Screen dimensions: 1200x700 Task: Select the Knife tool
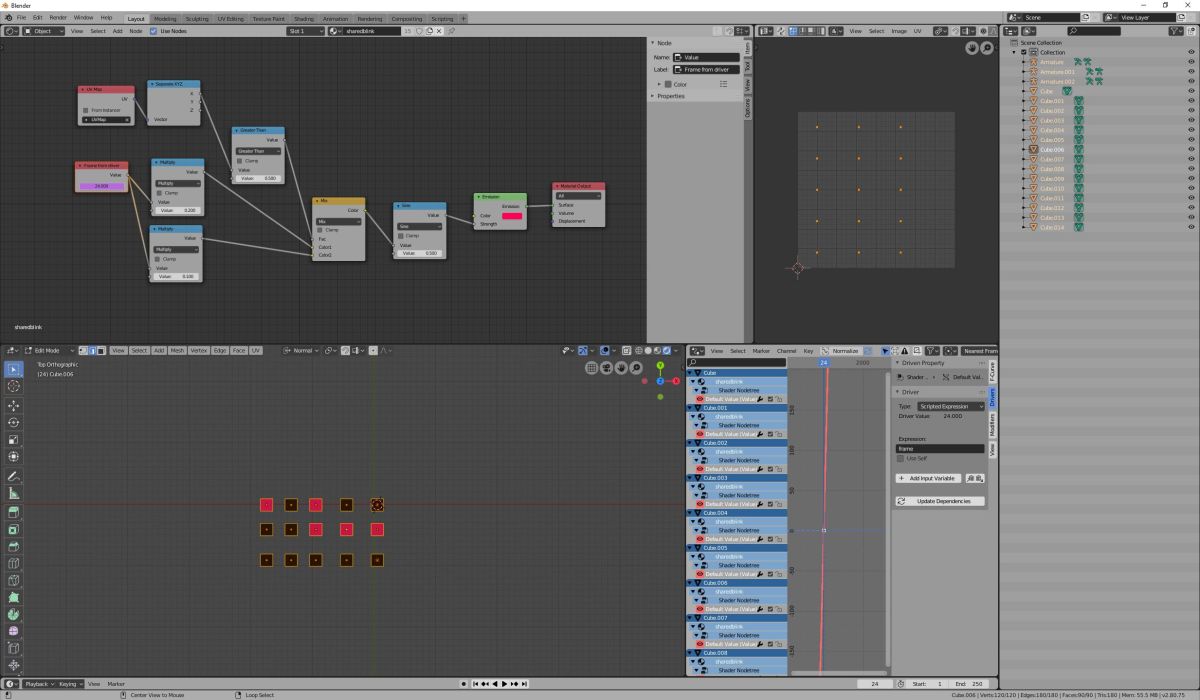(x=14, y=580)
